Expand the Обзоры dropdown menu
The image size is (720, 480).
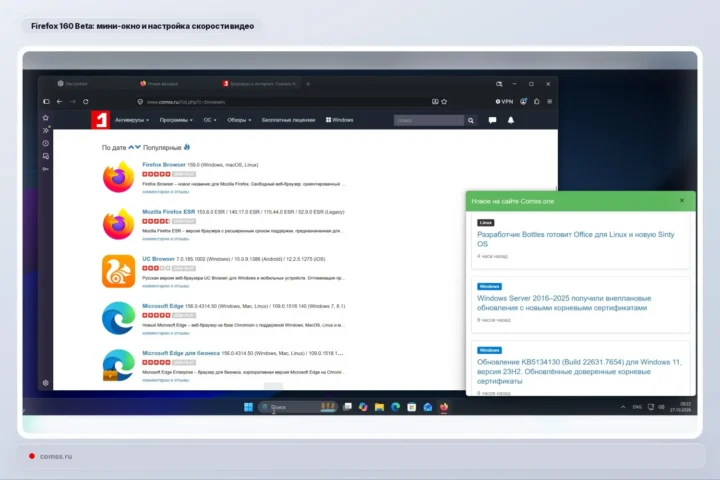click(239, 120)
